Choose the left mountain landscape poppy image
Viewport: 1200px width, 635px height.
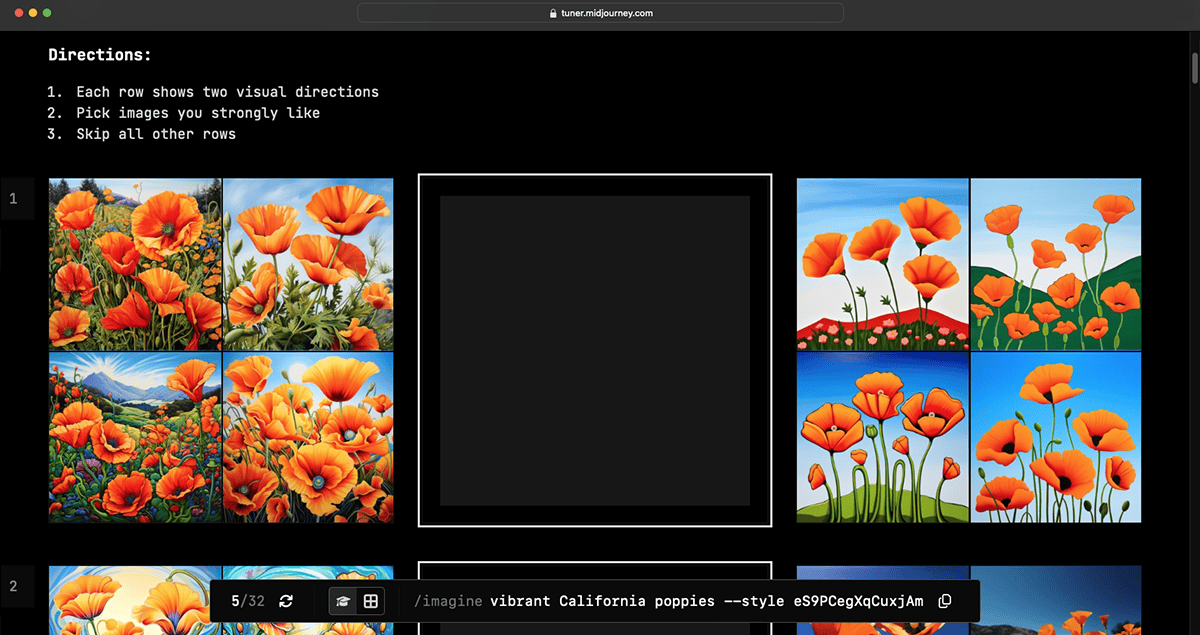(x=135, y=437)
